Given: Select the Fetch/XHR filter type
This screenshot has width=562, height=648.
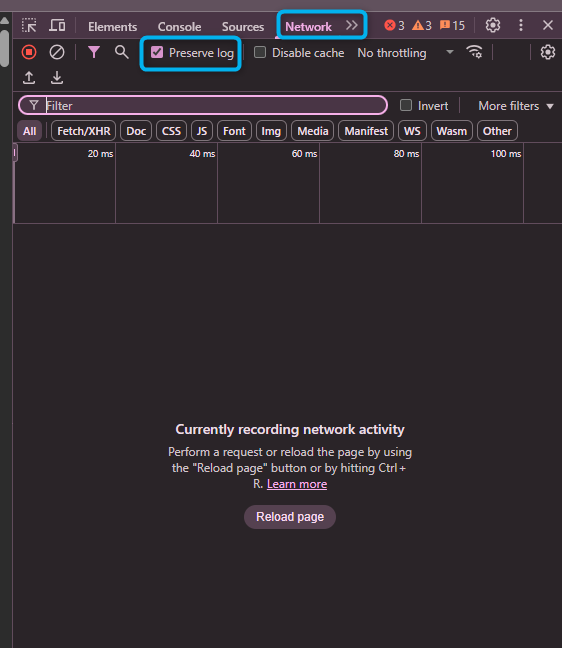Looking at the screenshot, I should (x=83, y=131).
